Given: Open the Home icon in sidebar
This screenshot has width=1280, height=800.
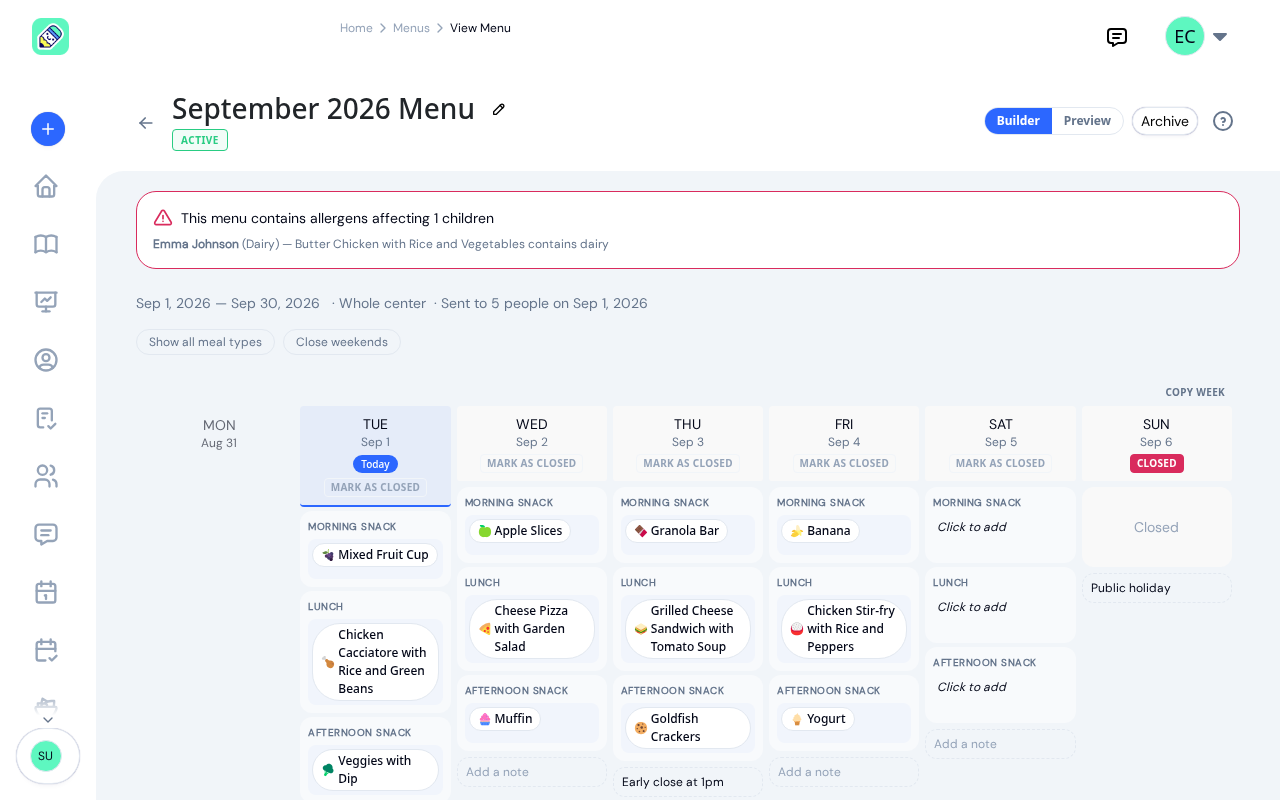Looking at the screenshot, I should tap(46, 187).
